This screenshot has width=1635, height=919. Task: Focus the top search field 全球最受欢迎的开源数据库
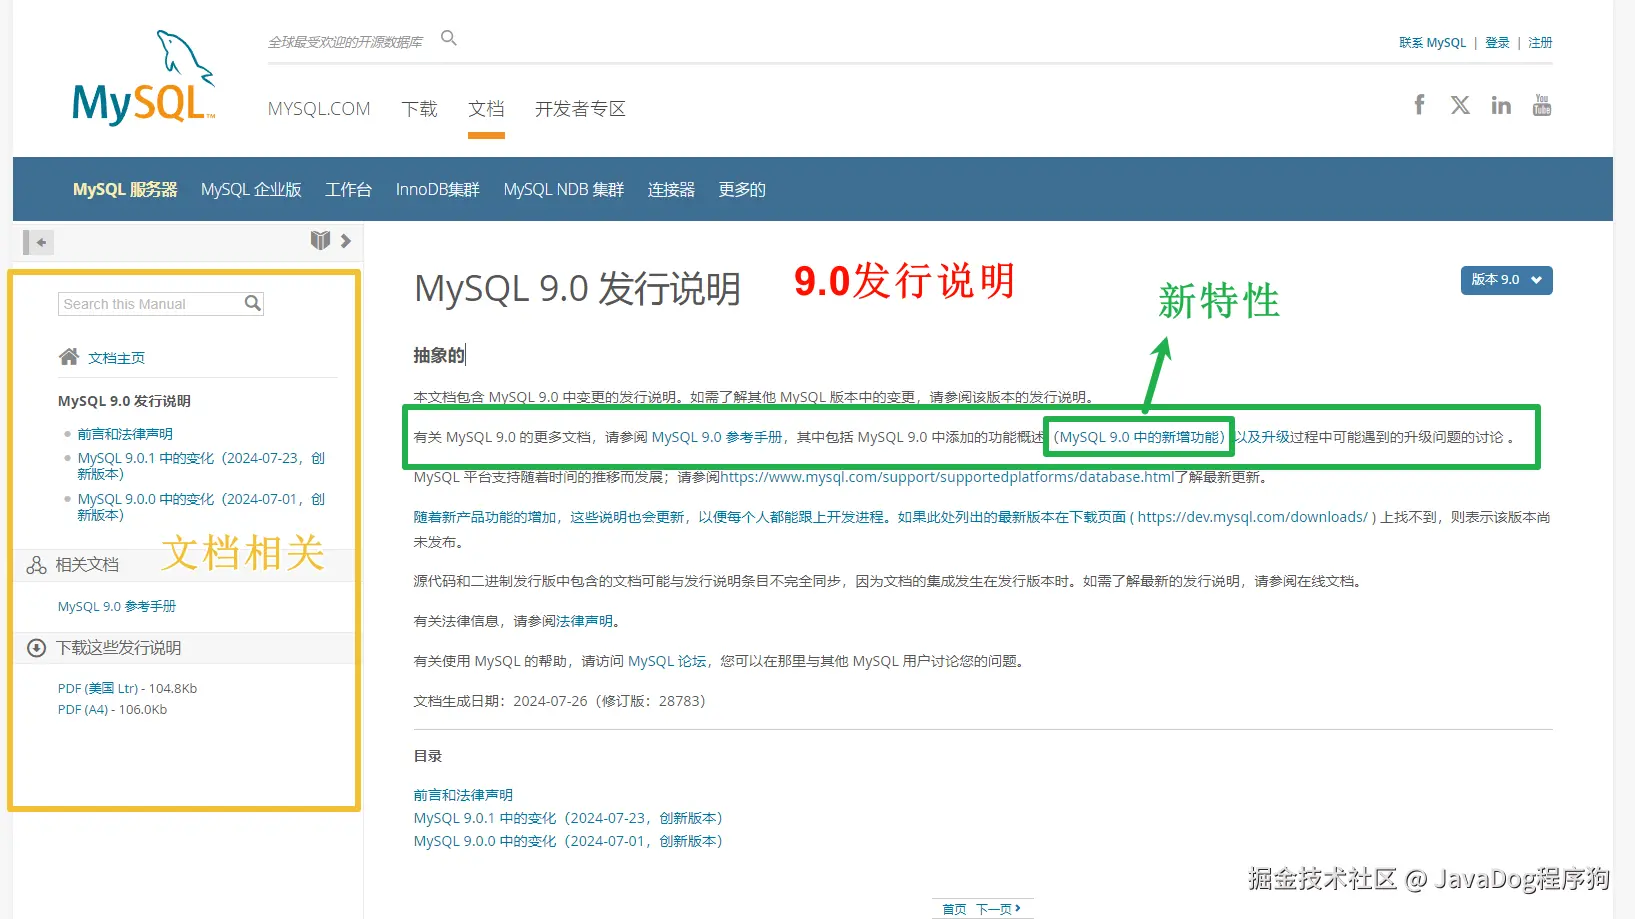[x=345, y=42]
